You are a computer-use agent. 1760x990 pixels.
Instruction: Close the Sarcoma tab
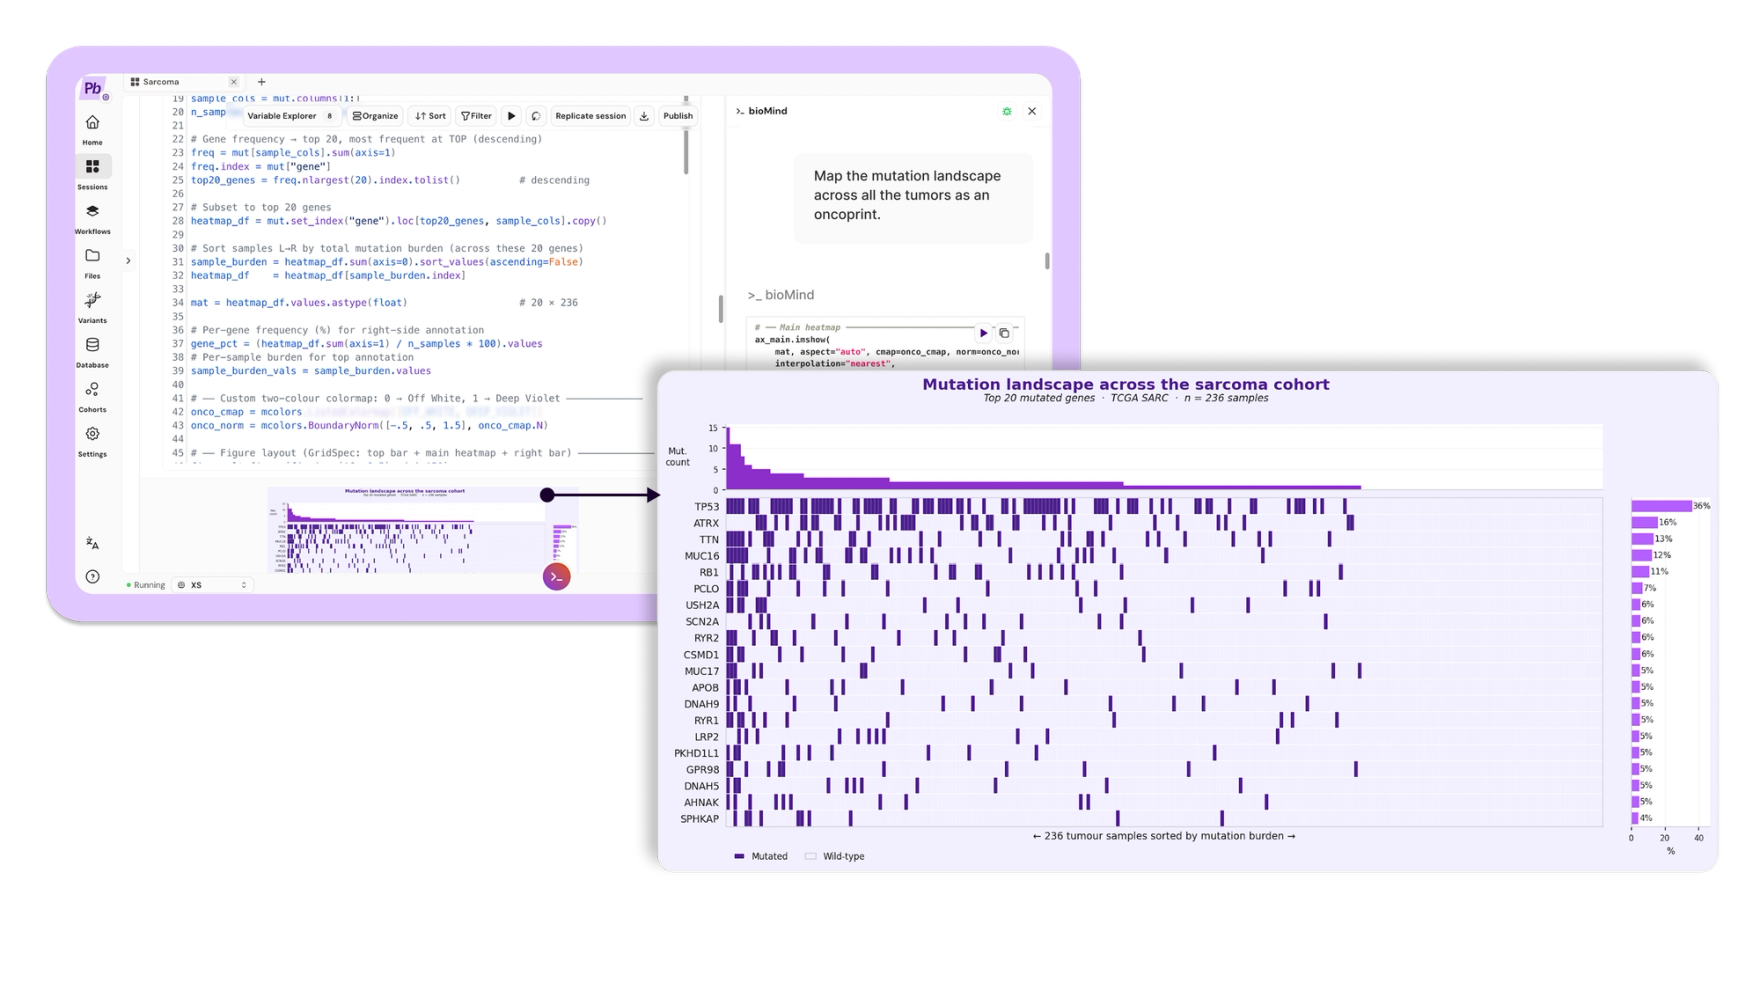(x=234, y=82)
